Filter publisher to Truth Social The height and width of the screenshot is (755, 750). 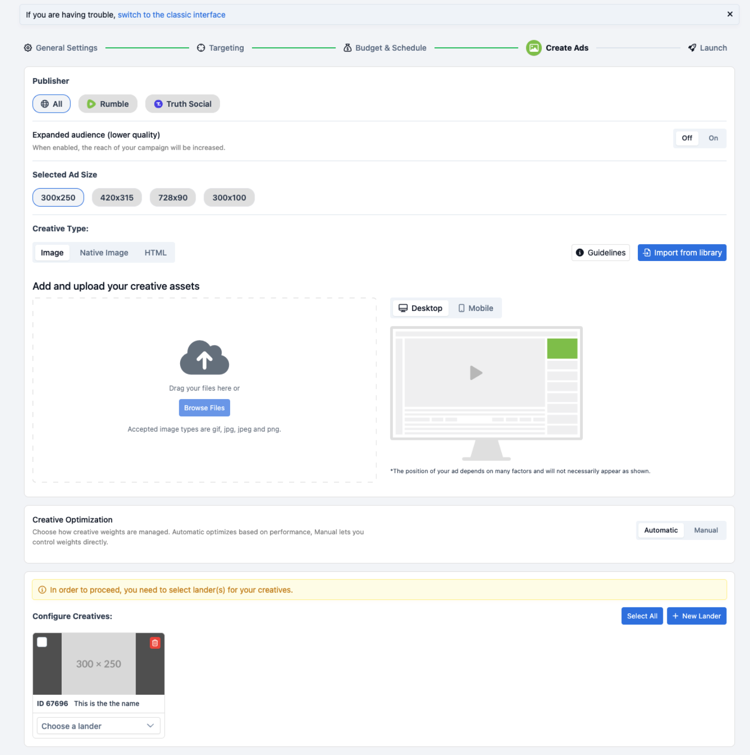coord(182,104)
